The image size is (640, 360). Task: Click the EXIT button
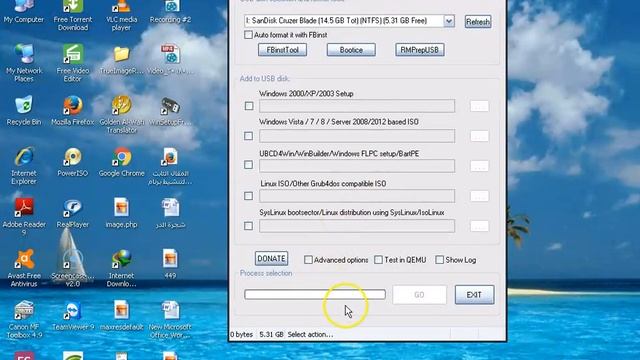(474, 295)
